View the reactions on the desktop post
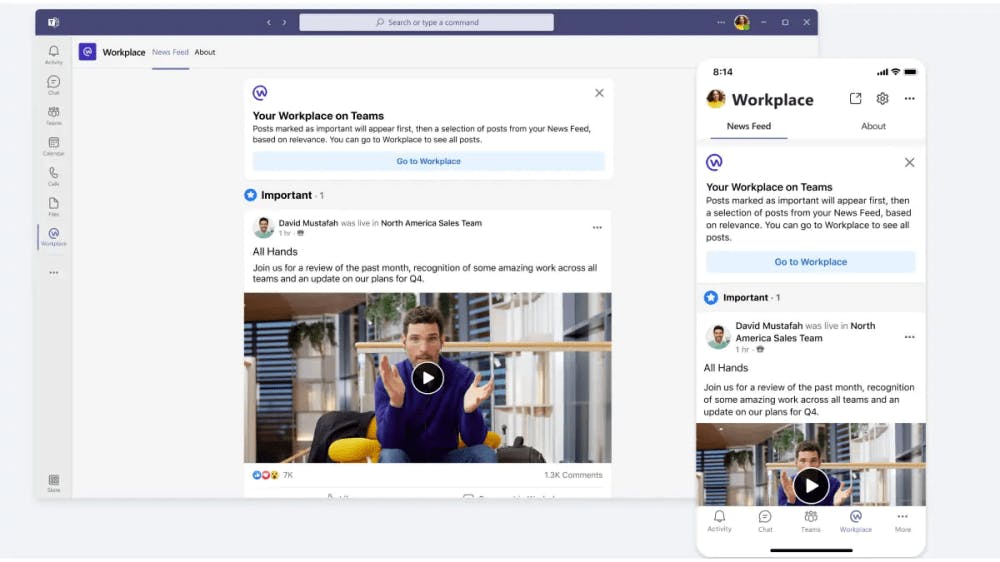This screenshot has width=1000, height=562. pos(272,475)
